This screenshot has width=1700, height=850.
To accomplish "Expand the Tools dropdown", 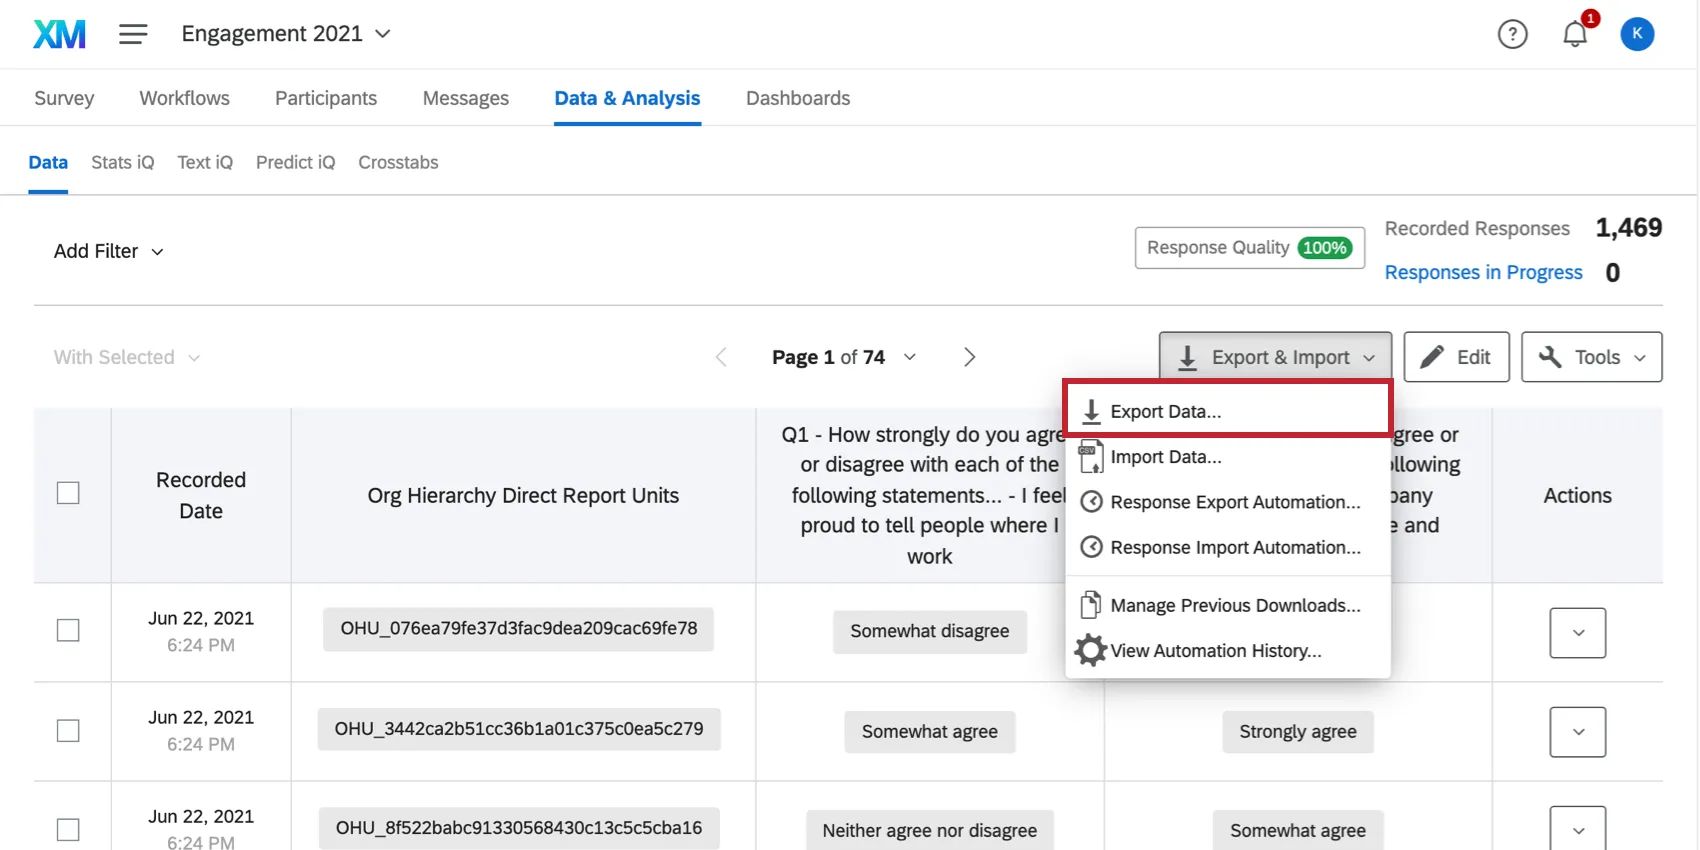I will 1591,357.
